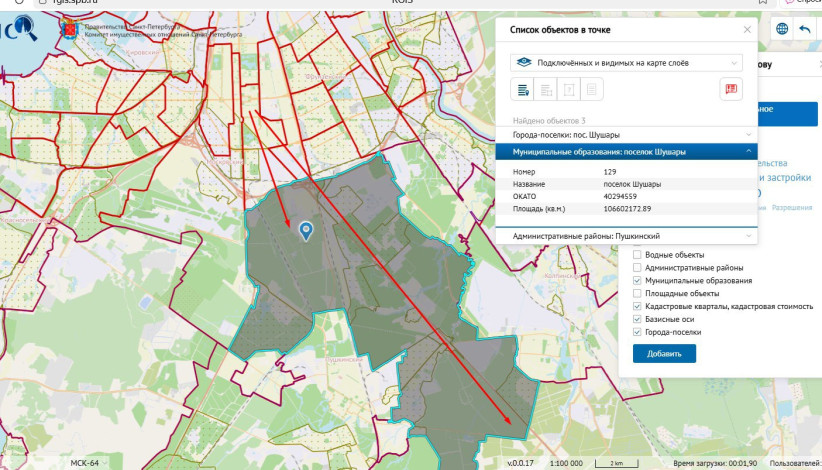Enable the 'Водные объекты' checkbox
Image resolution: width=822 pixels, height=470 pixels.
(637, 255)
